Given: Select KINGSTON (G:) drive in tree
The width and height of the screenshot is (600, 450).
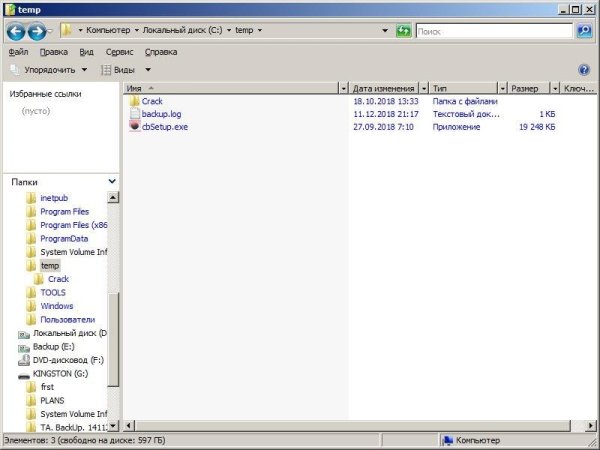Looking at the screenshot, I should pos(59,373).
